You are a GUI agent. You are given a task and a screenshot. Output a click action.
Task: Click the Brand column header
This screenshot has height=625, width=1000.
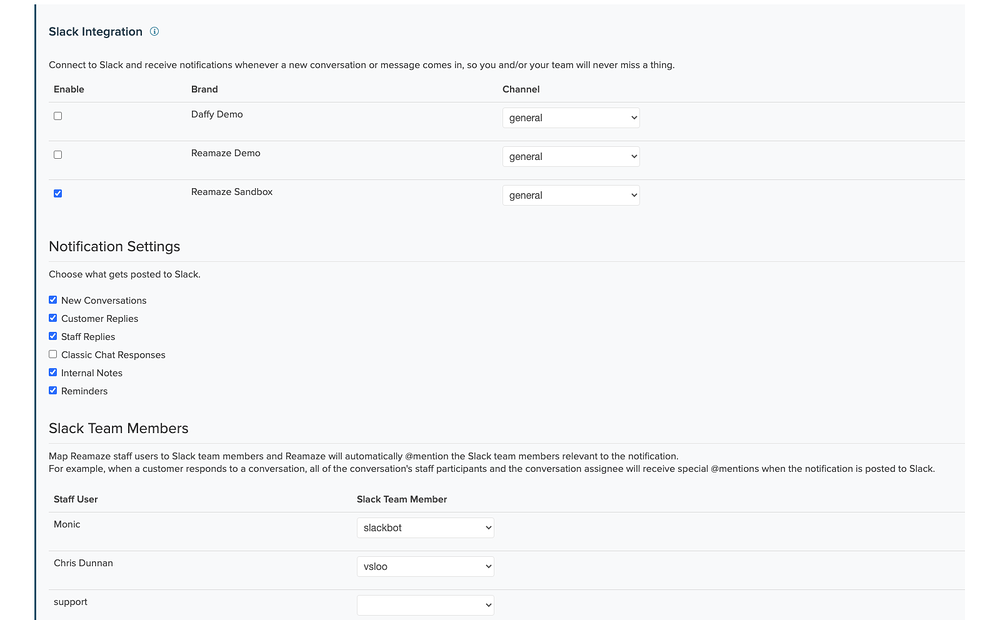point(205,89)
